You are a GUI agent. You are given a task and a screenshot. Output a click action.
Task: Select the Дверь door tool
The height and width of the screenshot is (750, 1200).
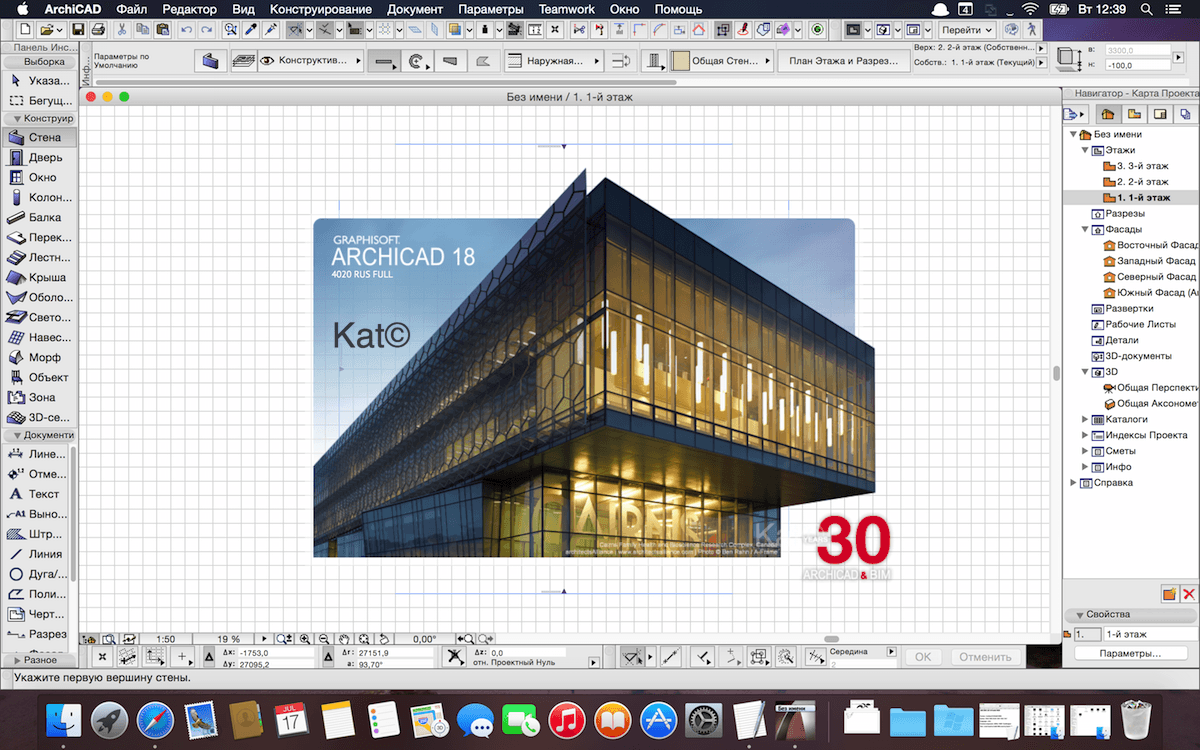click(x=38, y=157)
